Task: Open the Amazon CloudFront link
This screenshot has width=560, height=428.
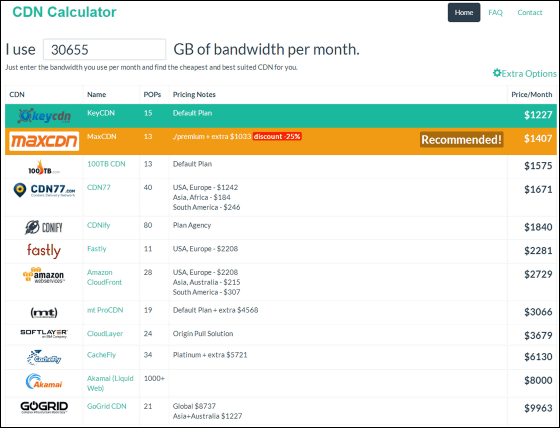Action: pos(104,277)
